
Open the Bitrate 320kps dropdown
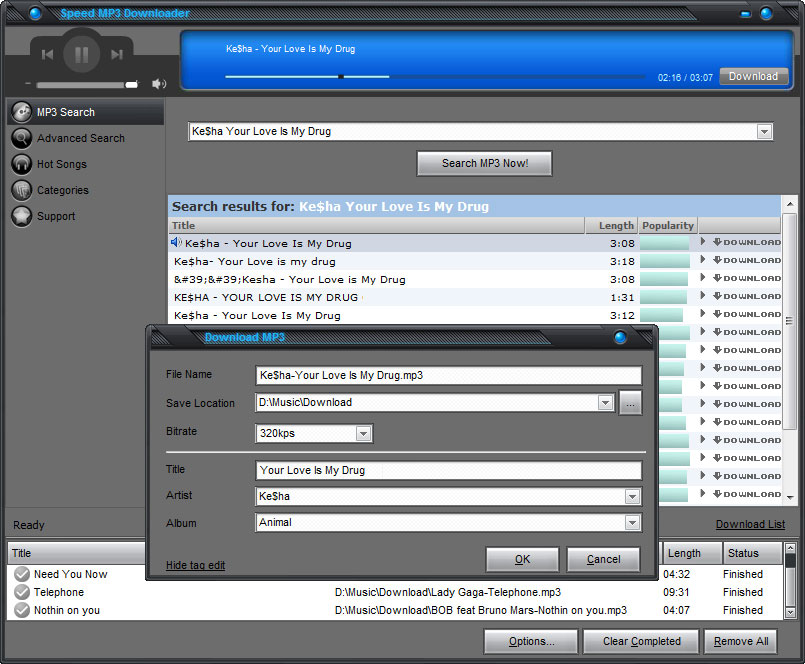tap(363, 433)
